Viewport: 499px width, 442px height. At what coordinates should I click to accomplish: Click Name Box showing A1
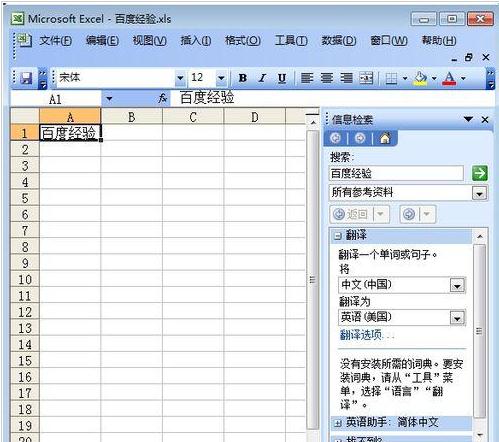(55, 99)
